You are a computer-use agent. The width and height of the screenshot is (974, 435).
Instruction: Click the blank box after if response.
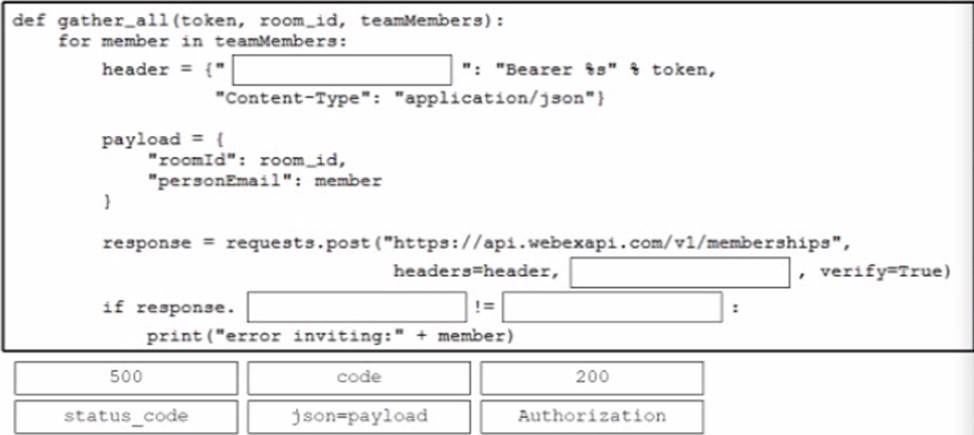point(357,307)
